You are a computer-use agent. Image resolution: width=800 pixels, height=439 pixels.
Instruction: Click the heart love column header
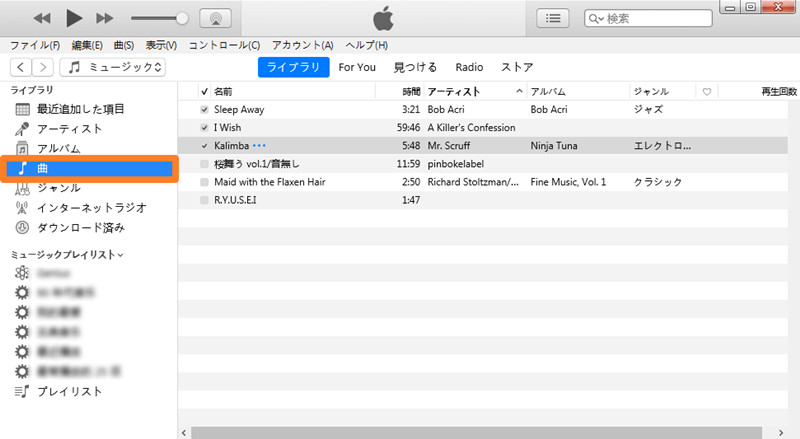point(707,92)
